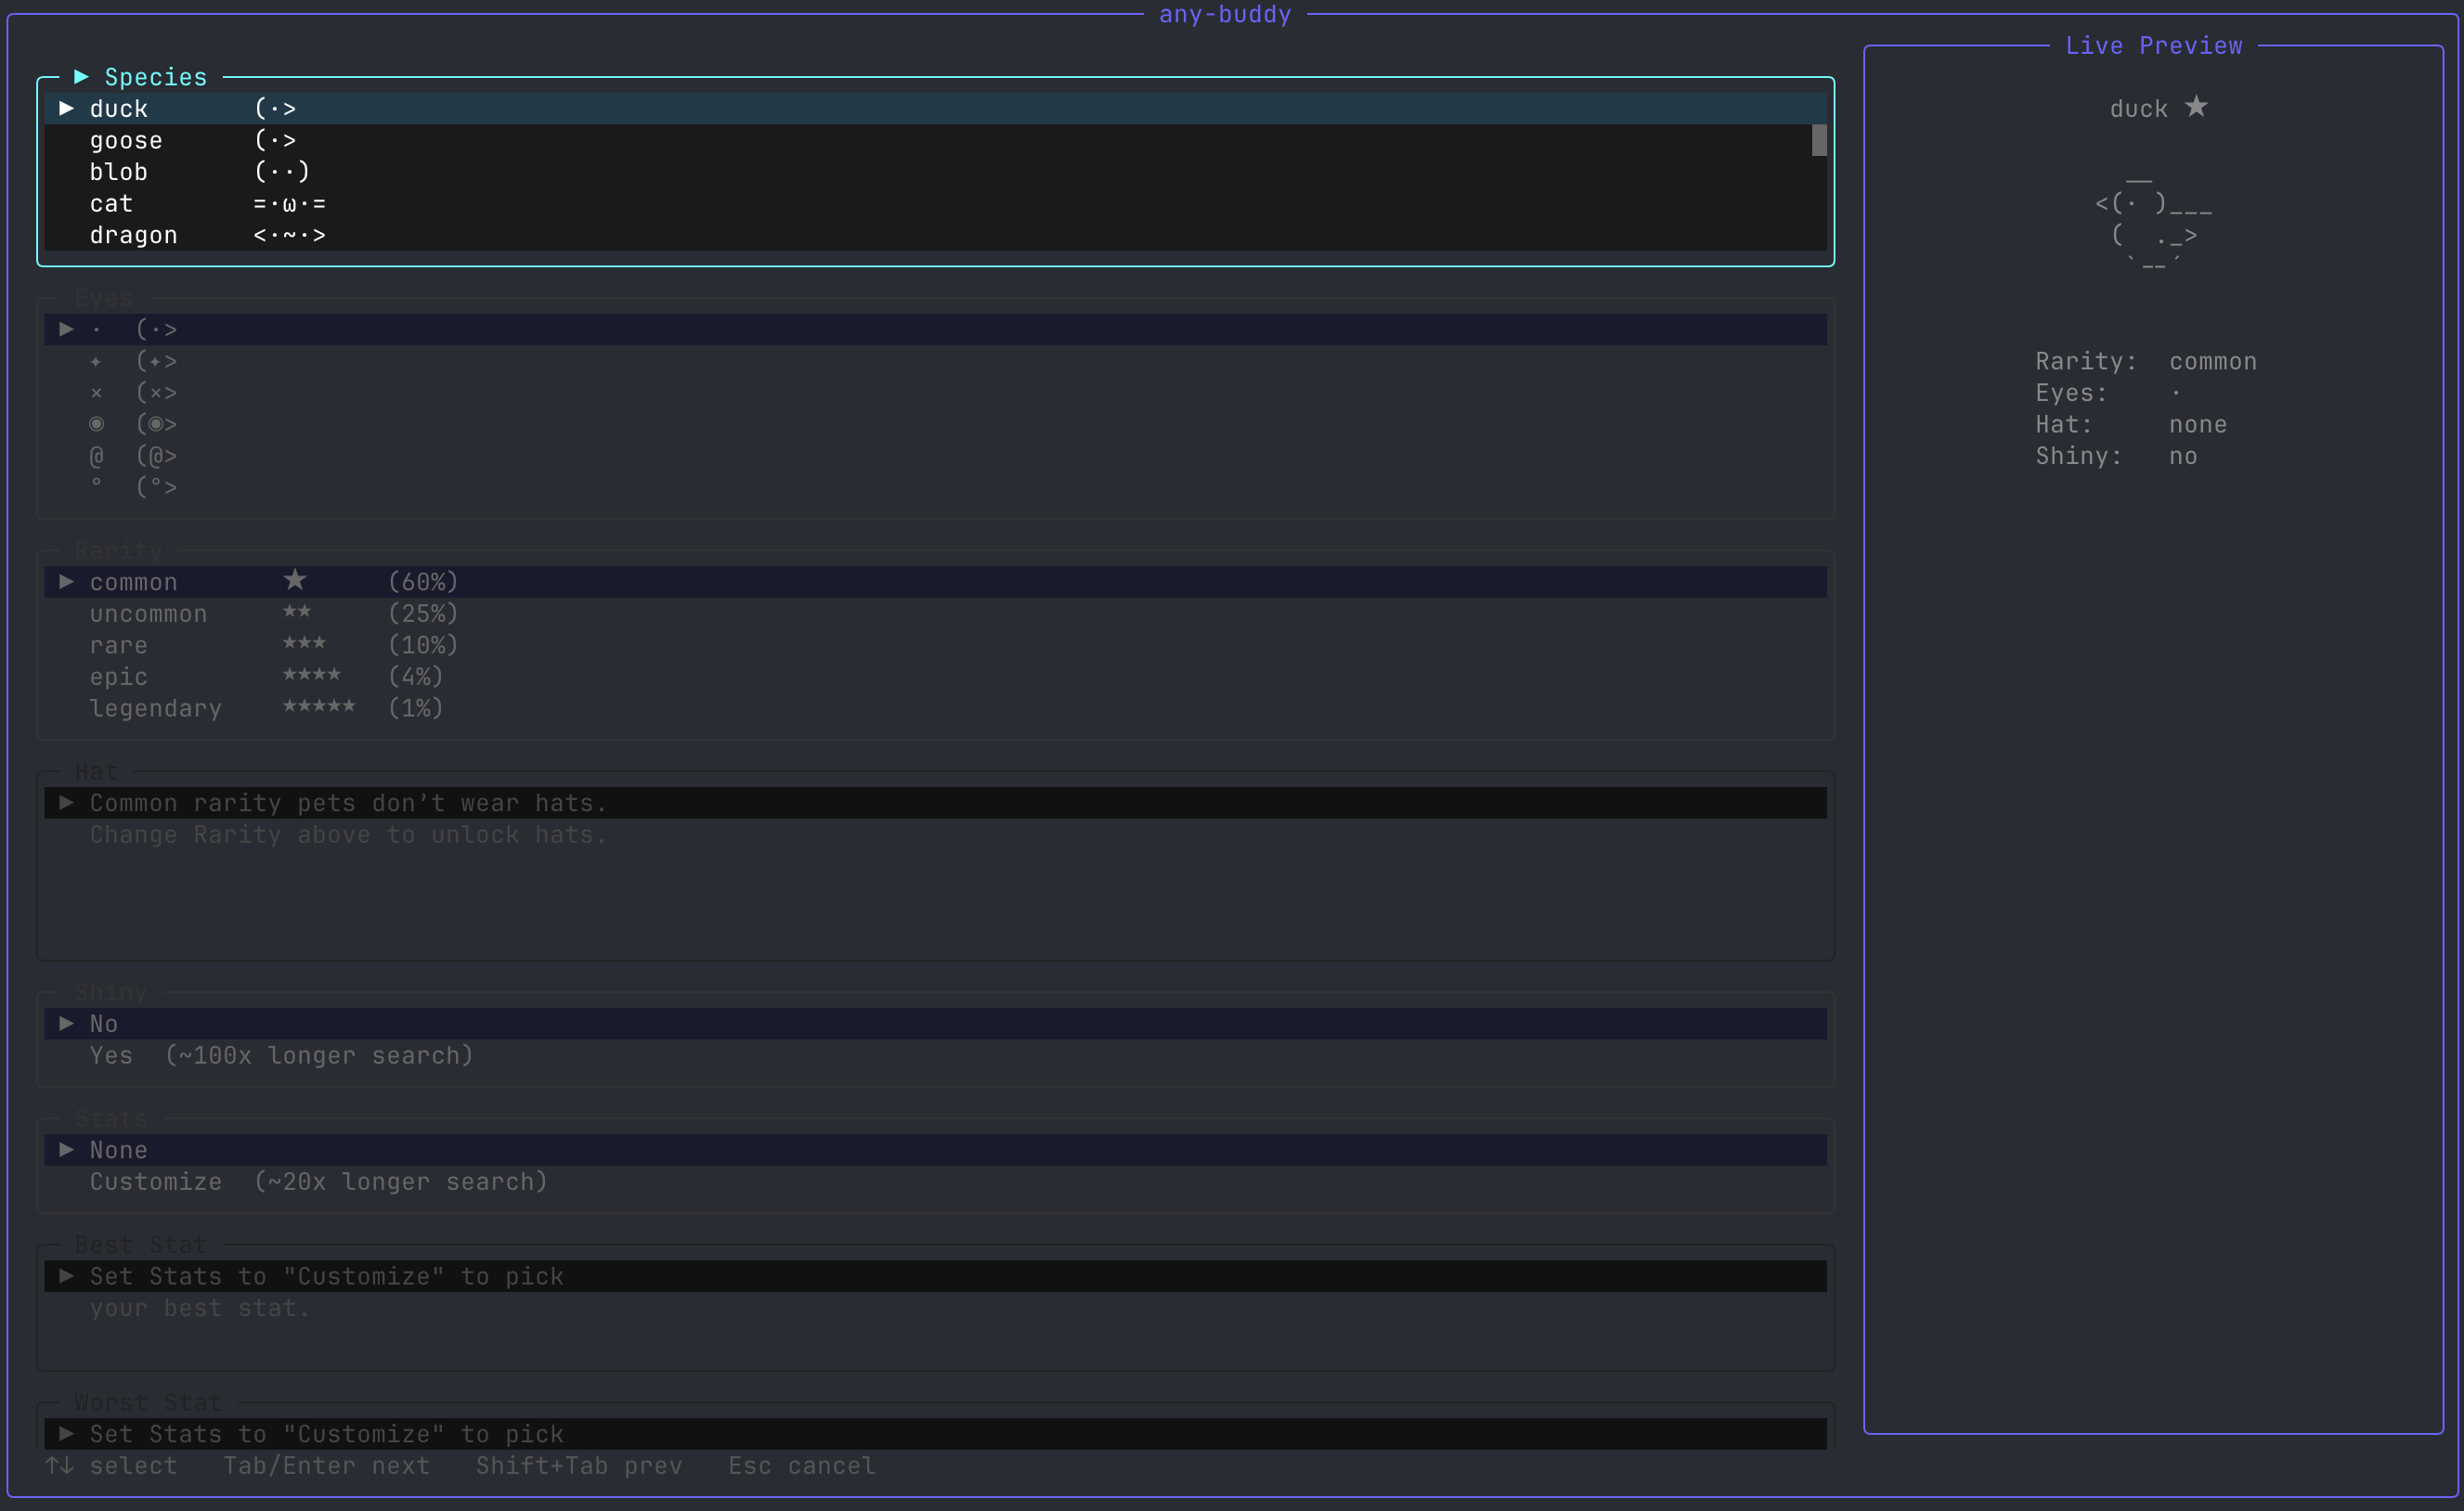
Task: Click the Rarity panel header
Action: click(x=119, y=551)
